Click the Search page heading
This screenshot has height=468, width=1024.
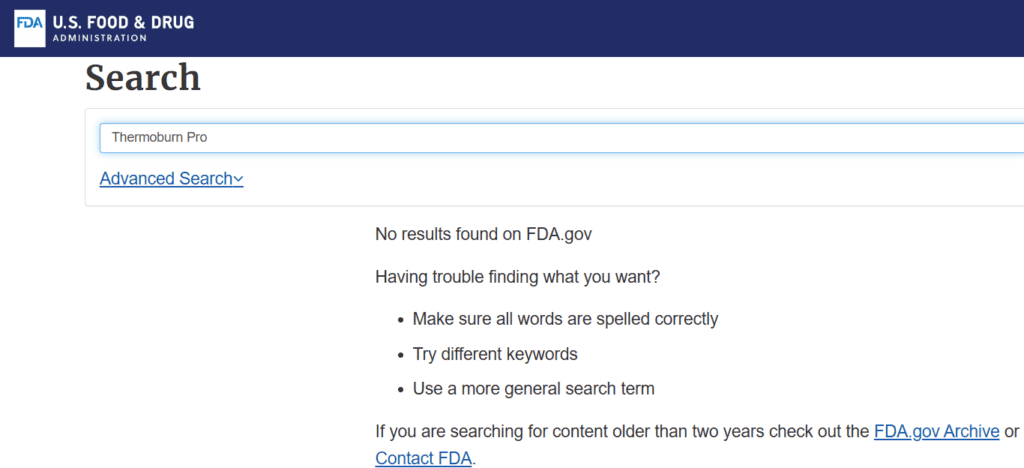coord(143,78)
